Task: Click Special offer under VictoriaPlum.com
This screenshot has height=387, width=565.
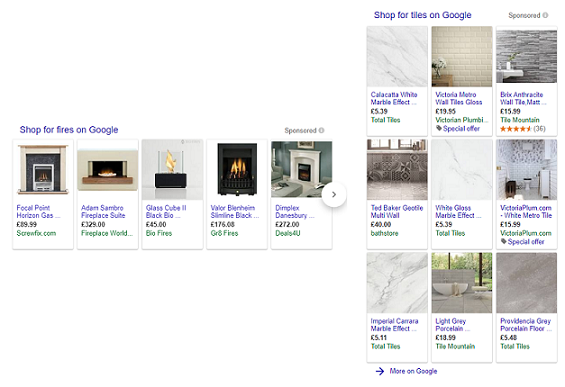Action: tap(526, 242)
